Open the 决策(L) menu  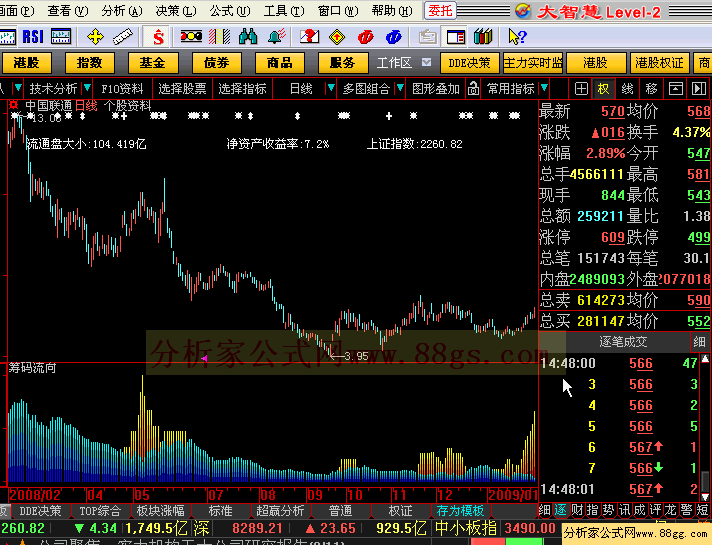[x=176, y=10]
